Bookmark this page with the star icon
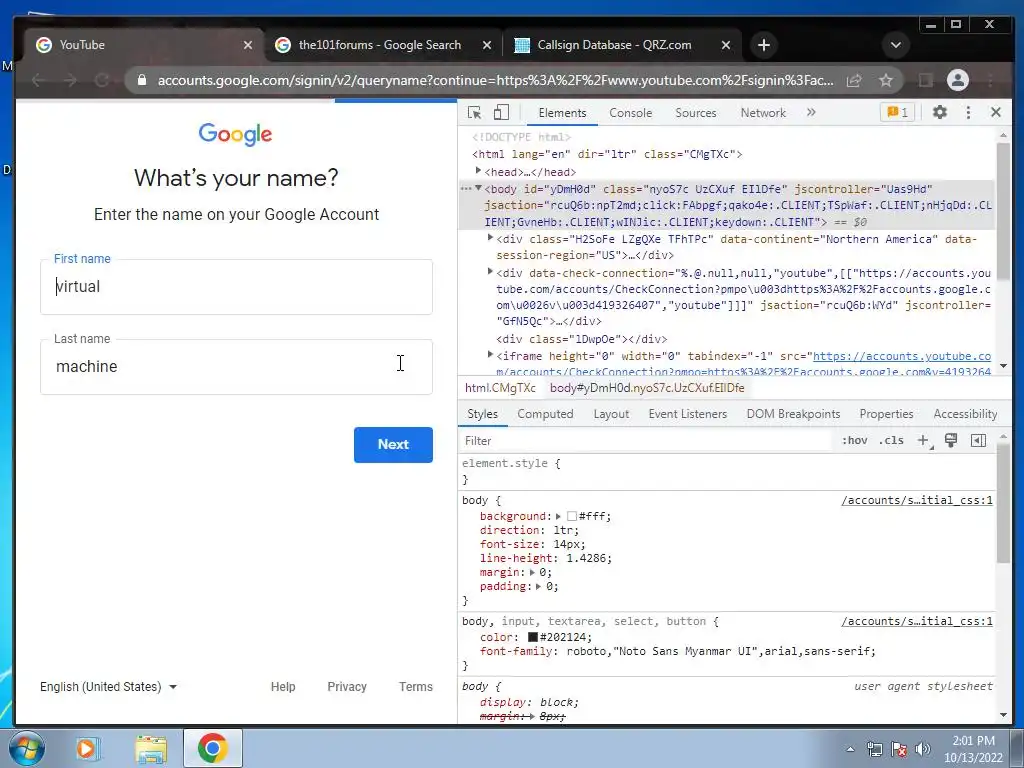The height and width of the screenshot is (768, 1024). pos(886,80)
